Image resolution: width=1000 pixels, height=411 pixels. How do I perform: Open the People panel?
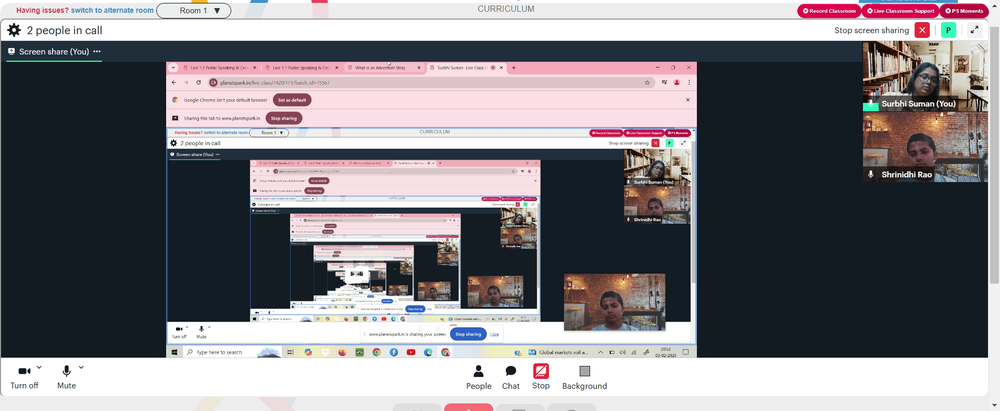(x=478, y=377)
